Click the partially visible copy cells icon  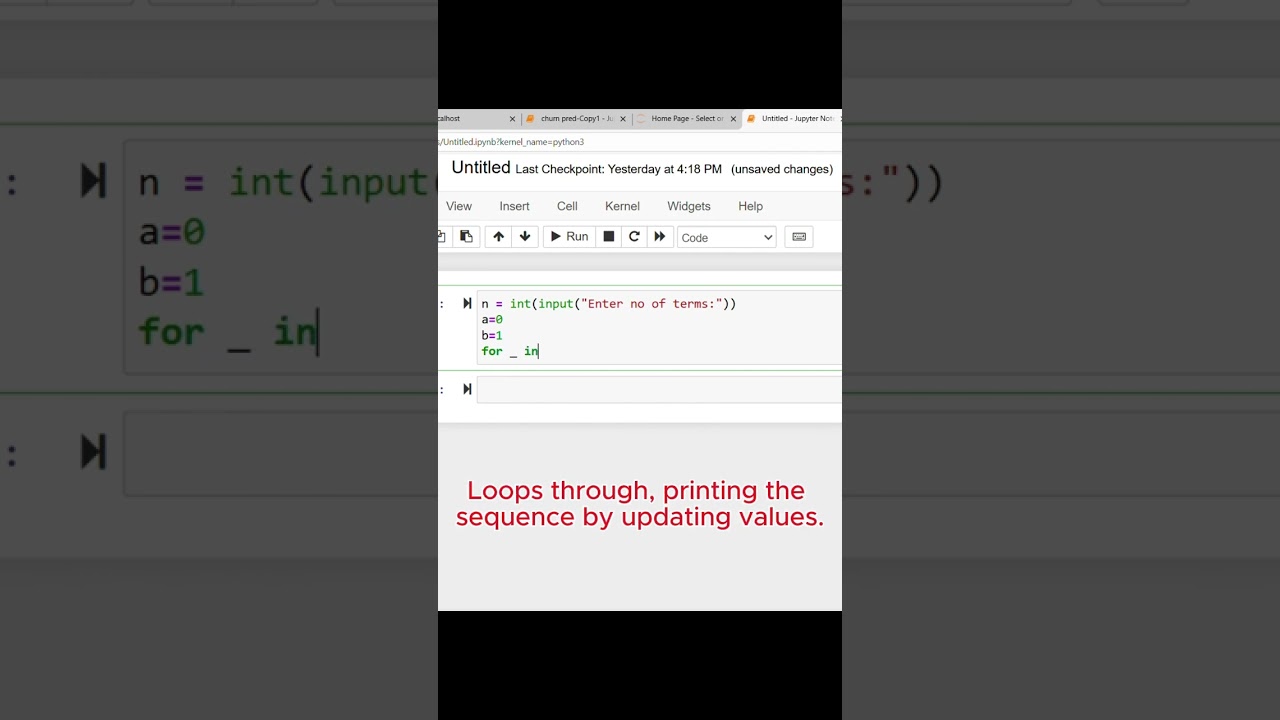coord(441,237)
